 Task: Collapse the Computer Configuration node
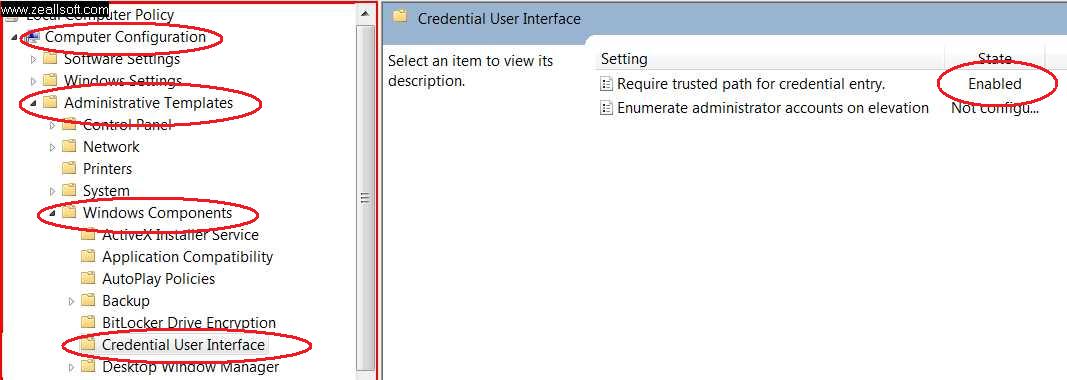point(15,37)
